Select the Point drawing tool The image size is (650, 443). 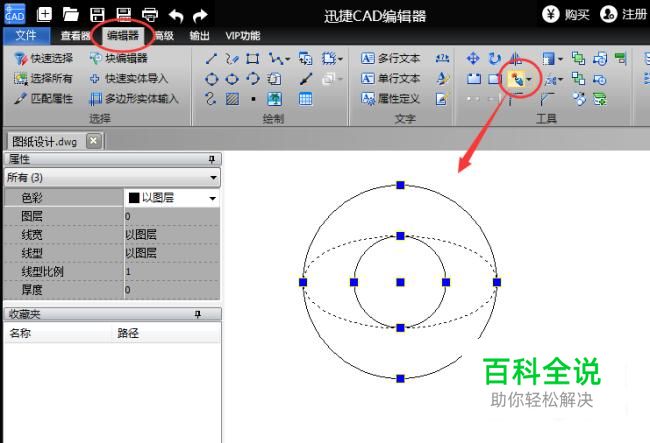pos(253,99)
